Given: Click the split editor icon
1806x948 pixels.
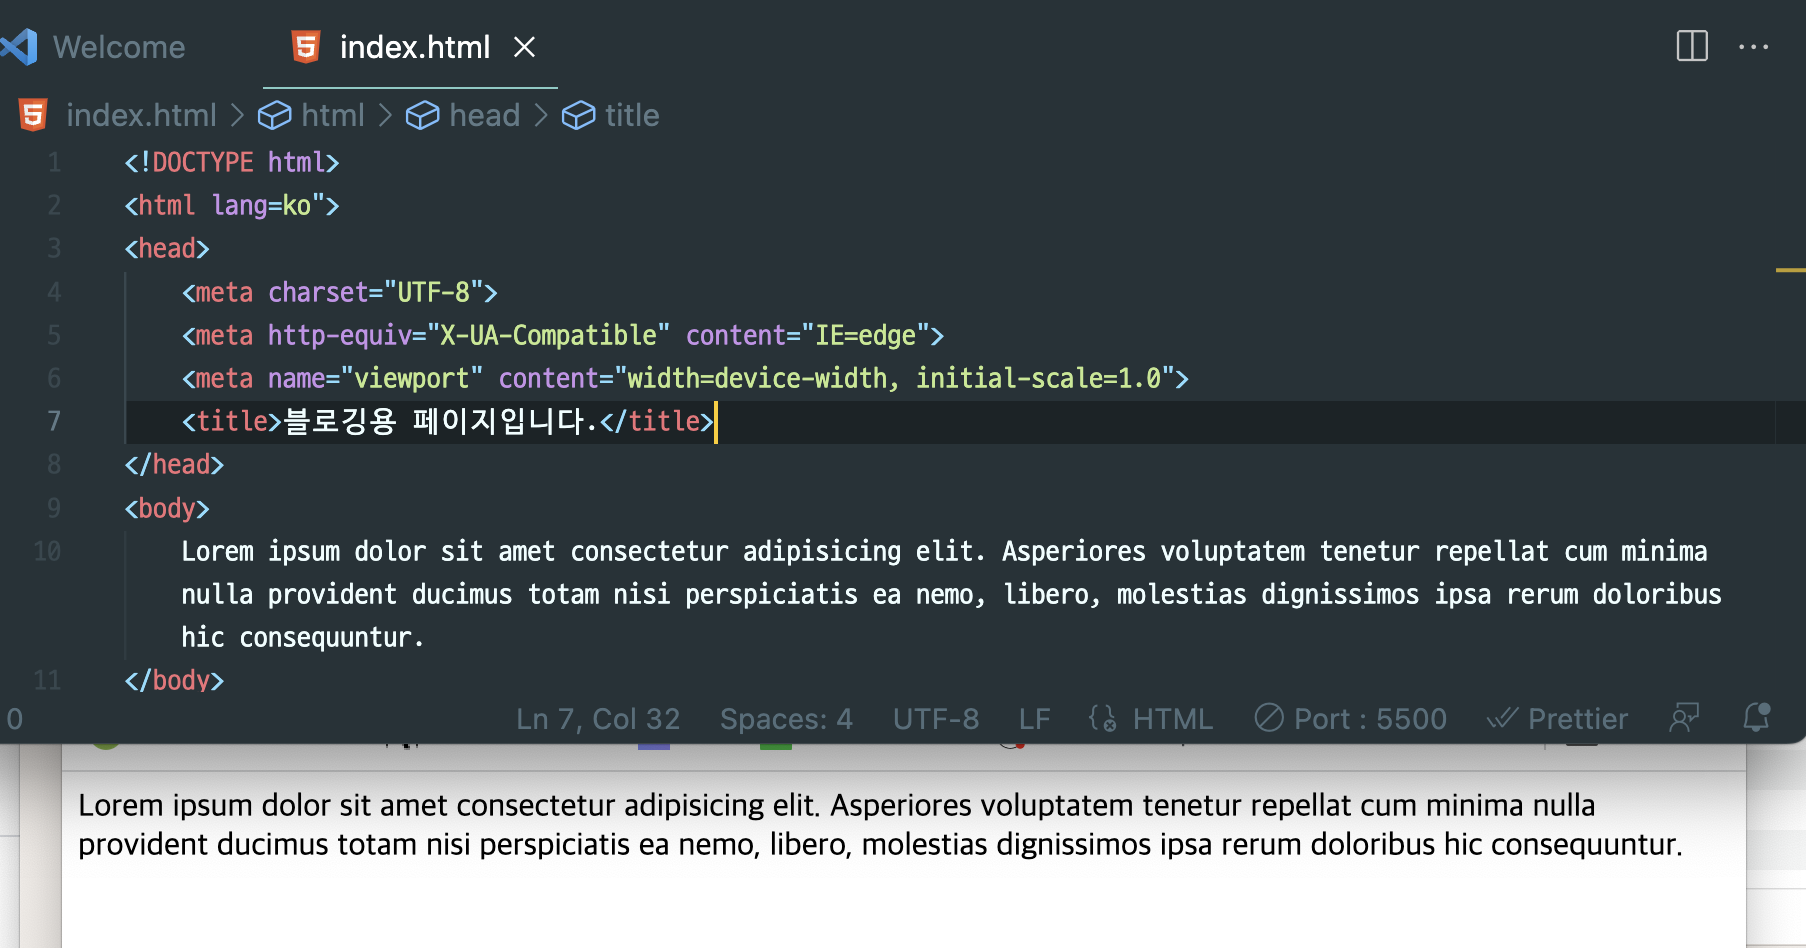Looking at the screenshot, I should [1692, 46].
